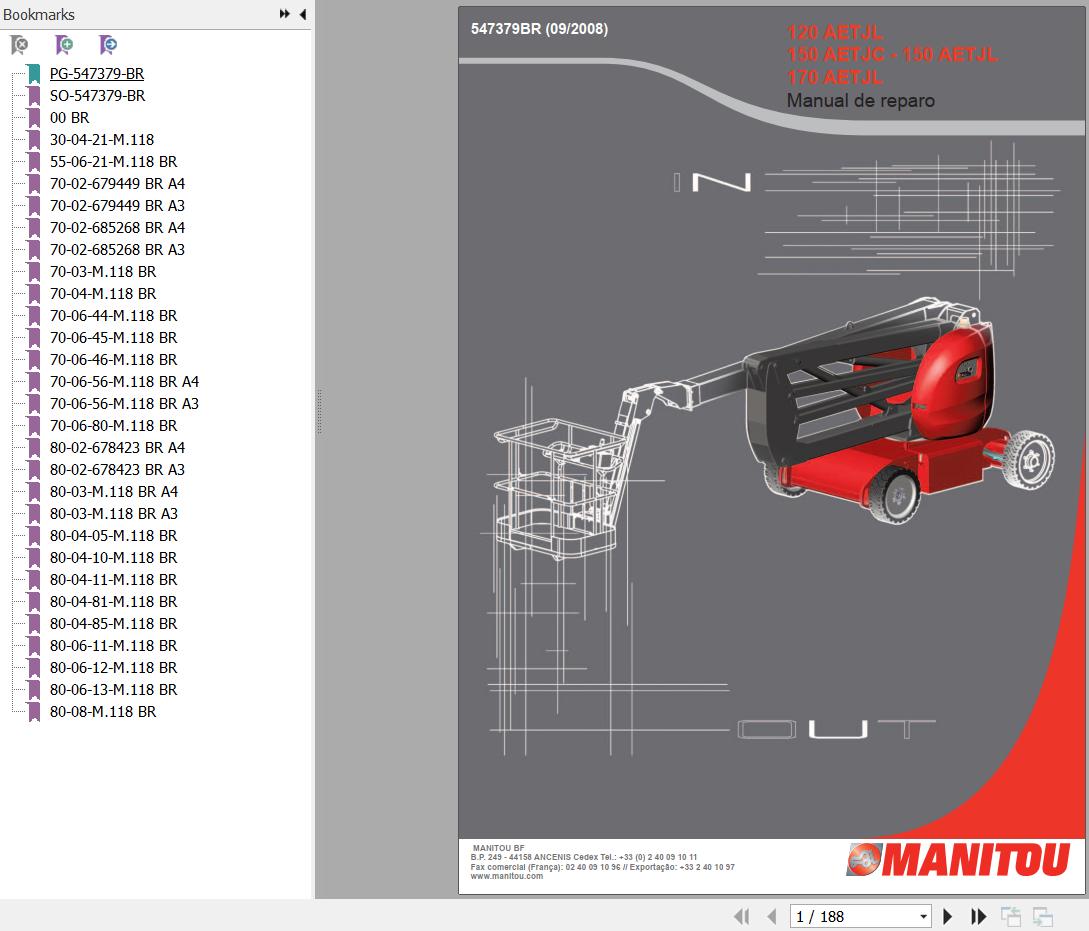Image resolution: width=1089 pixels, height=931 pixels.
Task: Open bookmark 70-06-56-M.118 BR A4
Action: point(124,382)
